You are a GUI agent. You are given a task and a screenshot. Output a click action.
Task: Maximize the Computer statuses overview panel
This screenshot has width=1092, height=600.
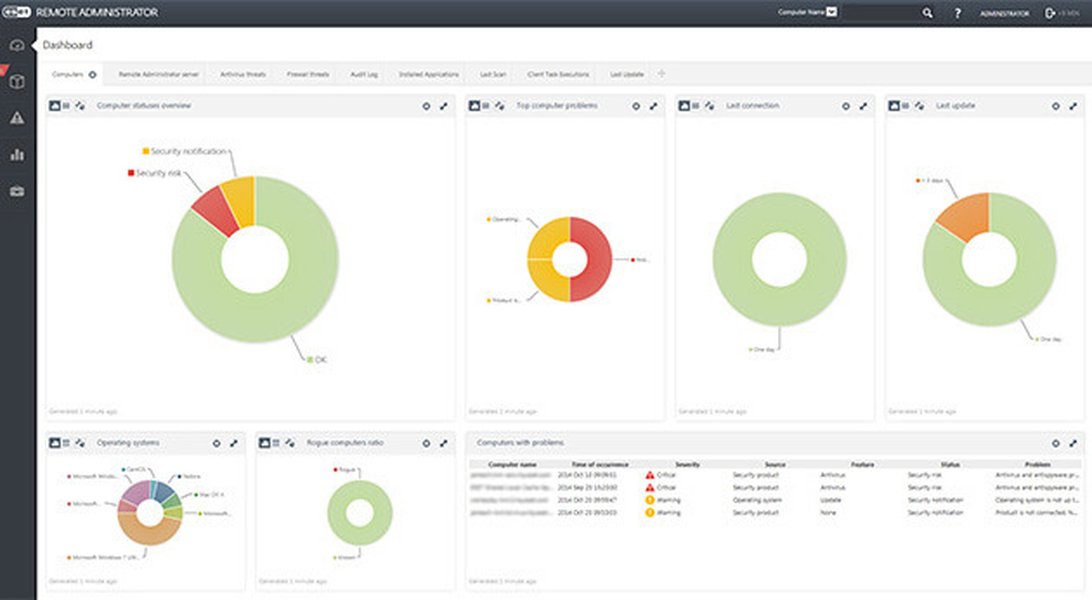click(444, 106)
